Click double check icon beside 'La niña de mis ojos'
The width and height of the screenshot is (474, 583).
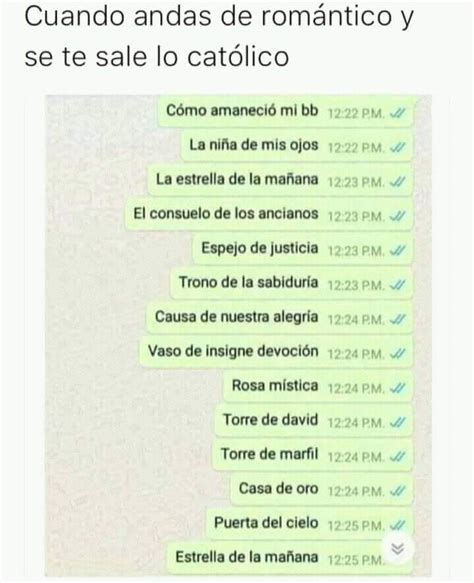point(397,148)
